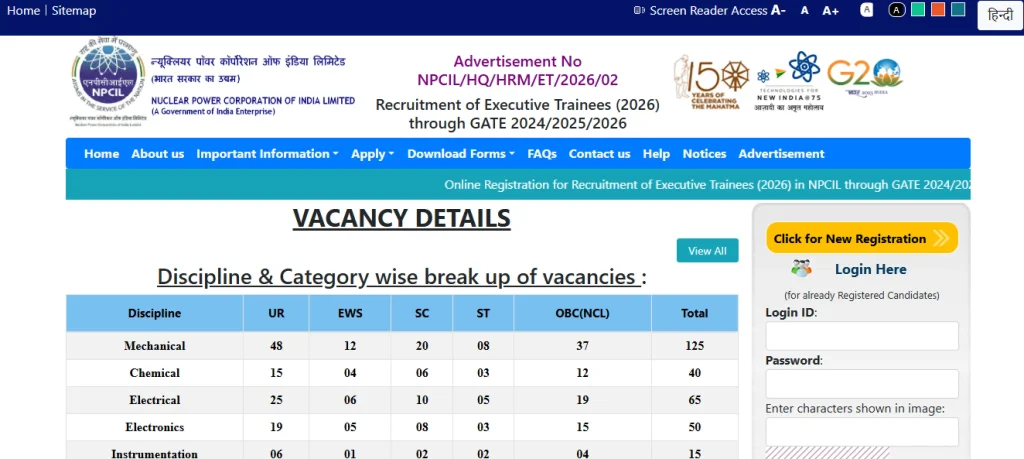
Task: Choose the teal color theme swatch
Action: click(958, 9)
